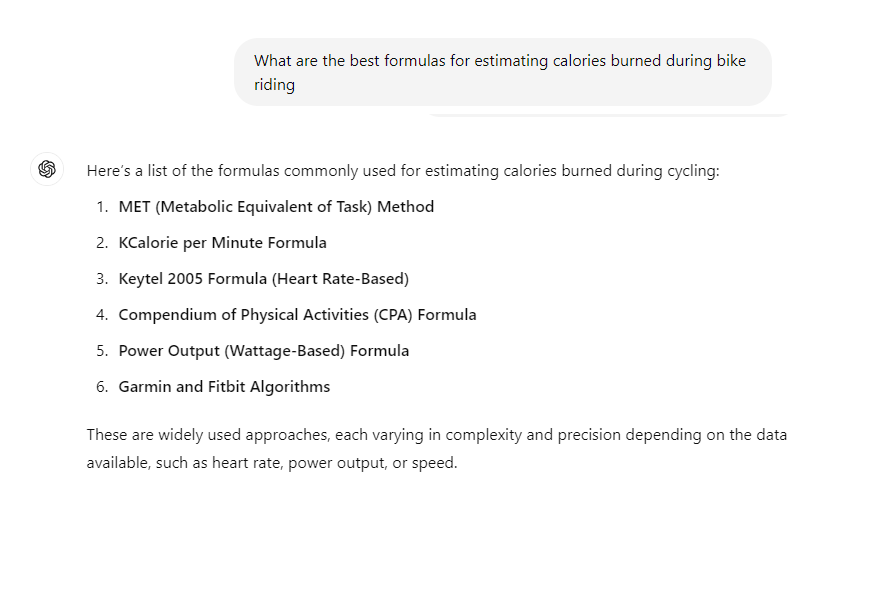Image resolution: width=895 pixels, height=589 pixels.
Task: Click the list number "6." marker
Action: click(x=102, y=386)
